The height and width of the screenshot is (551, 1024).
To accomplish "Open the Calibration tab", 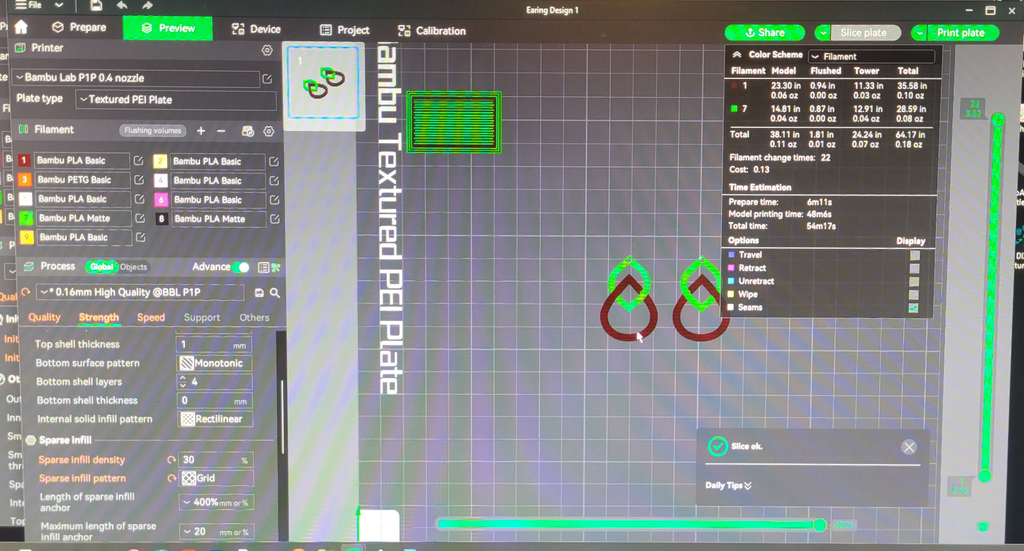I will [432, 31].
